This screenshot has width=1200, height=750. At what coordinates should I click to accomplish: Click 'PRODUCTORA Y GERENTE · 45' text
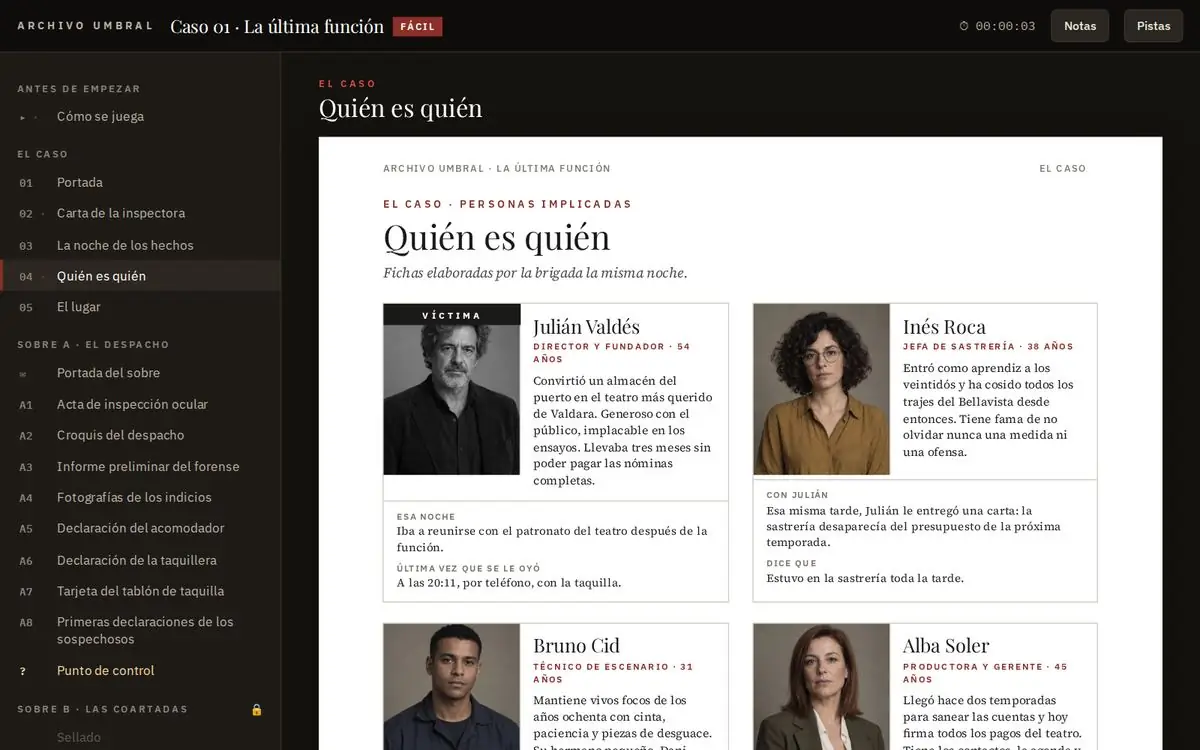tap(985, 666)
